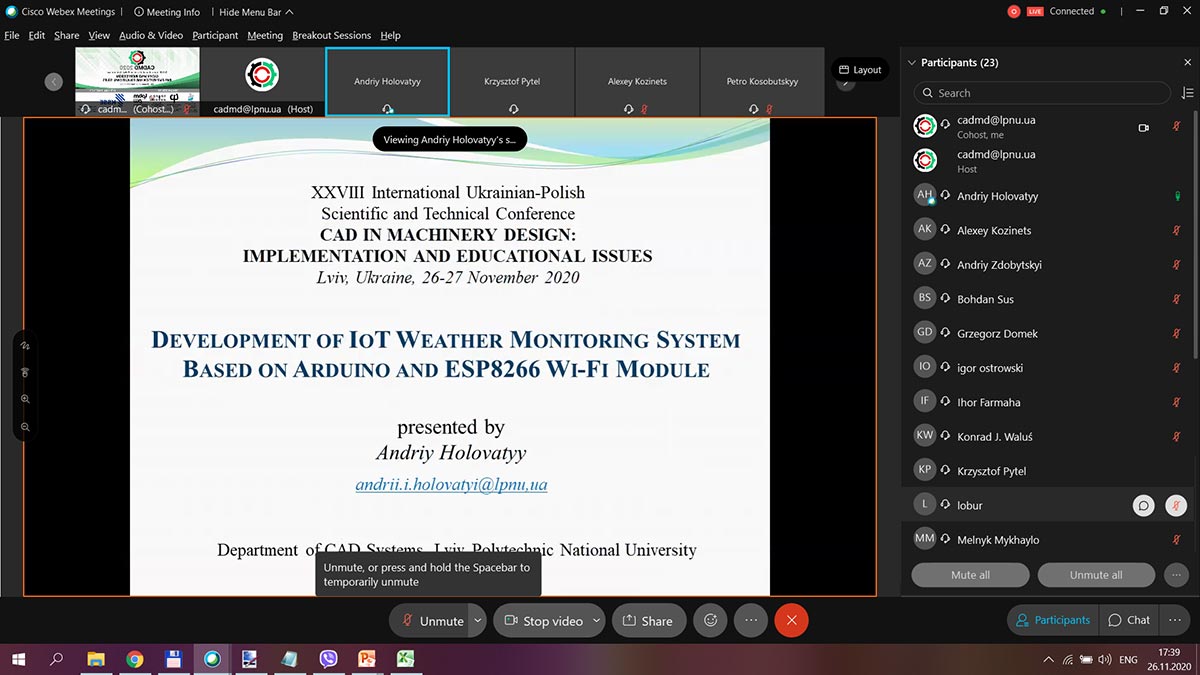Open the audio options arrow beside Unmute
1200x675 pixels.
(478, 621)
